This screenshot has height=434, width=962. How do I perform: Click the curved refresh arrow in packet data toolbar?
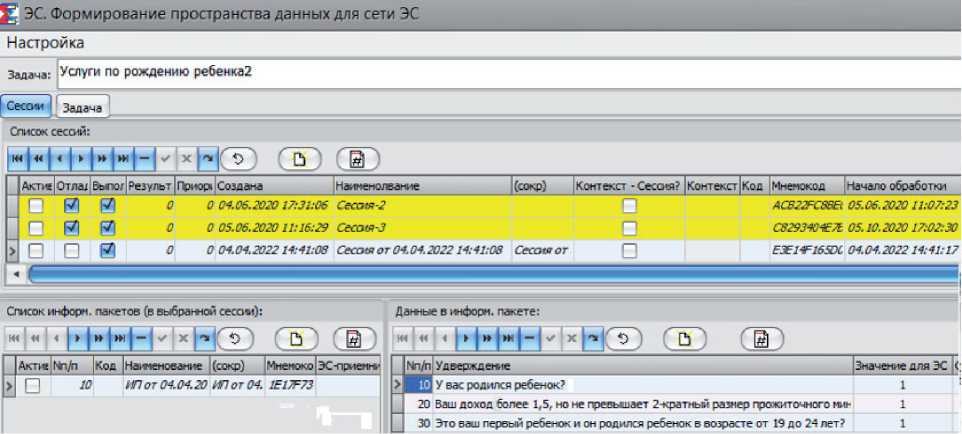[593, 338]
